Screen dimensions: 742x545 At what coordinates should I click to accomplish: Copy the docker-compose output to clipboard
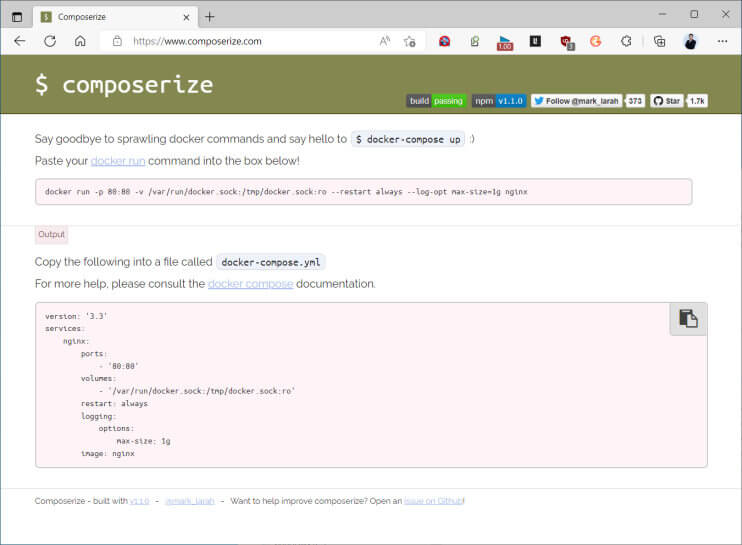(688, 319)
